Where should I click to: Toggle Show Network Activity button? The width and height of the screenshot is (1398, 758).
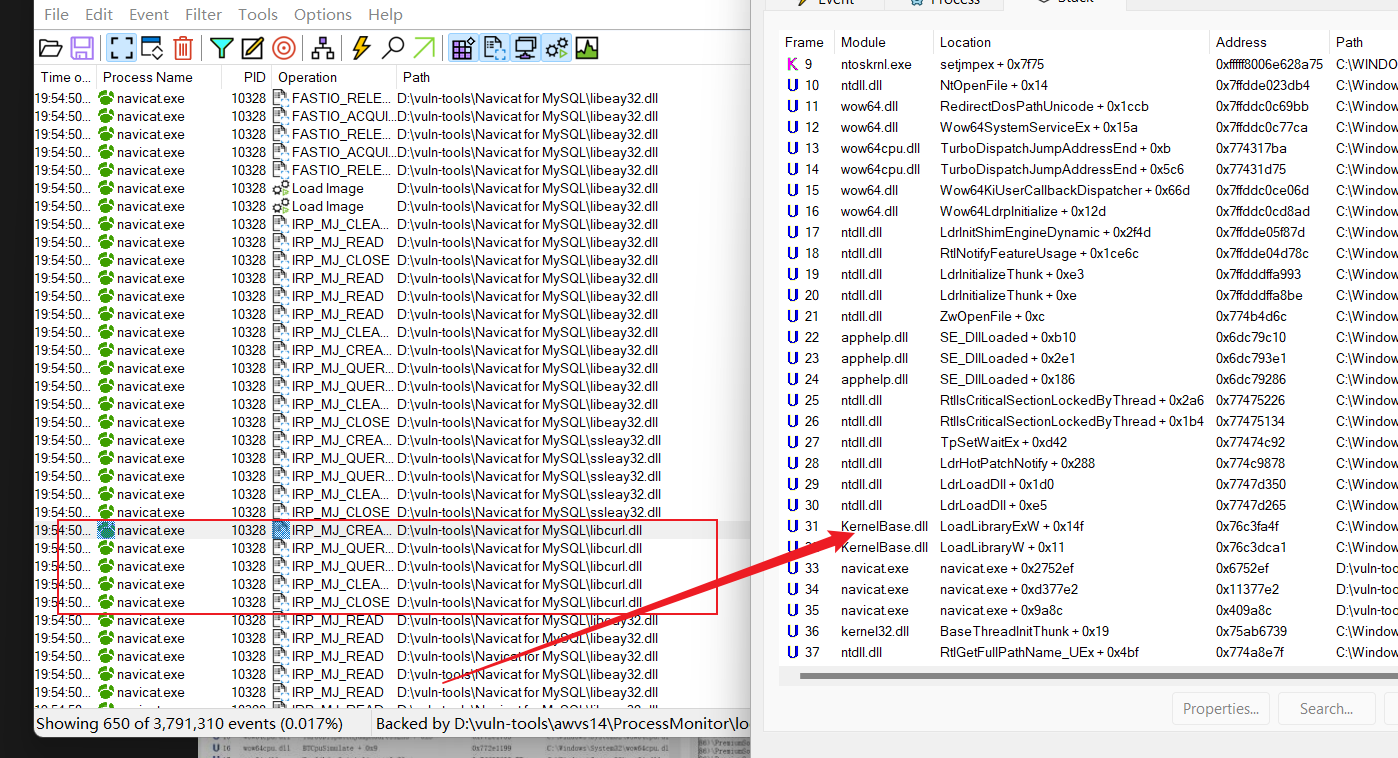[526, 47]
